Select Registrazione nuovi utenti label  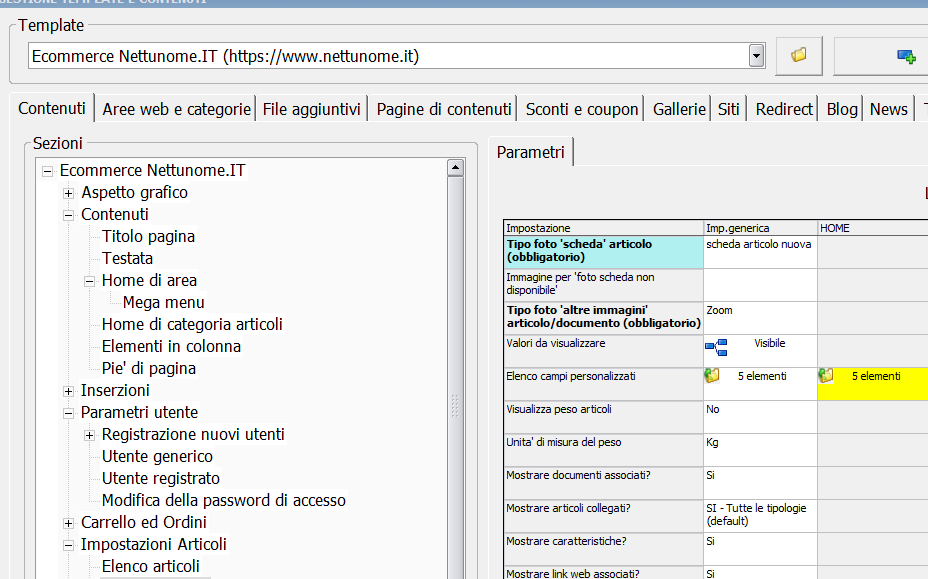pyautogui.click(x=193, y=435)
